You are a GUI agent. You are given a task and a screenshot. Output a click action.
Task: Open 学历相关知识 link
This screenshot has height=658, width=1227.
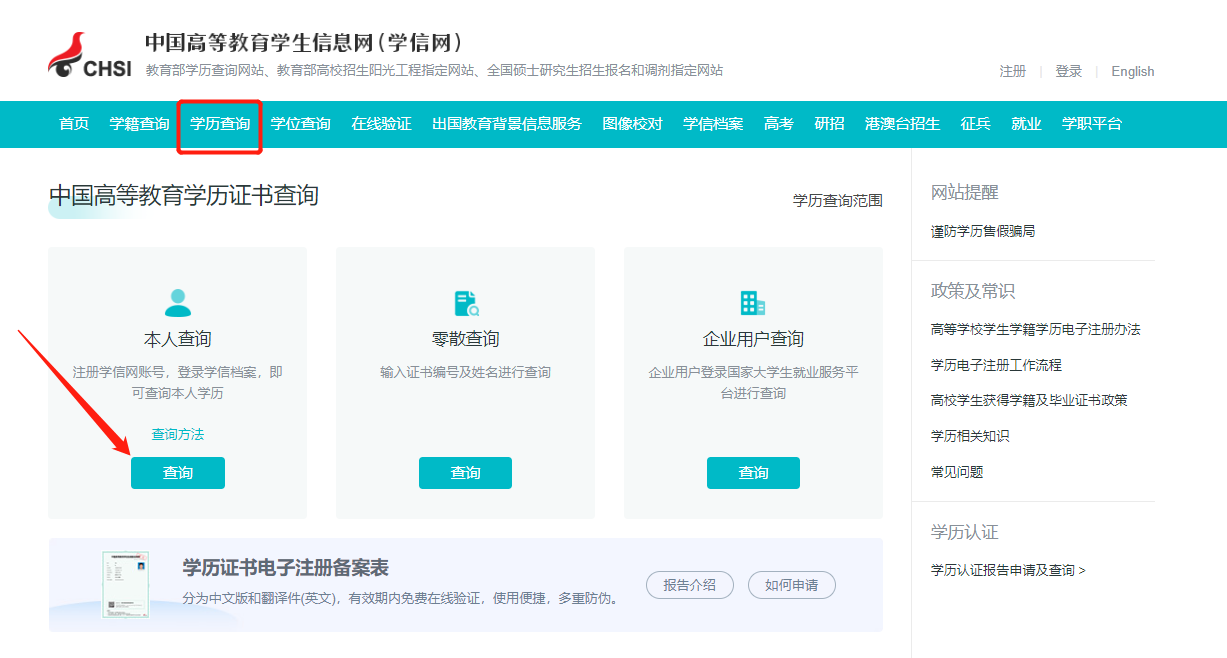[970, 436]
